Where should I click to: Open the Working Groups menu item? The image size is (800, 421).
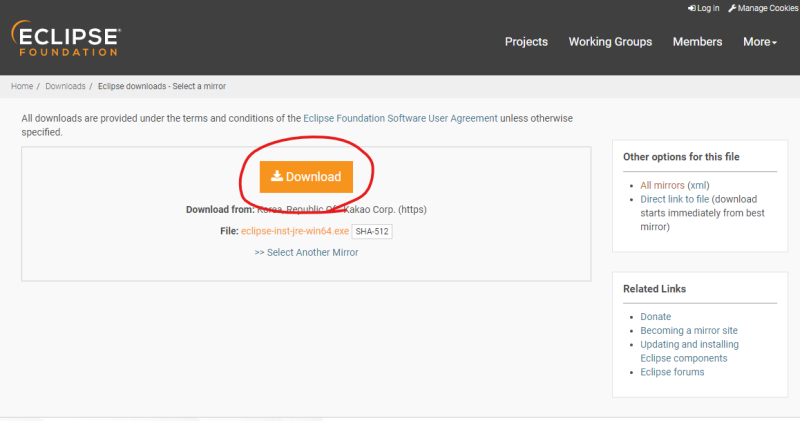[x=610, y=42]
